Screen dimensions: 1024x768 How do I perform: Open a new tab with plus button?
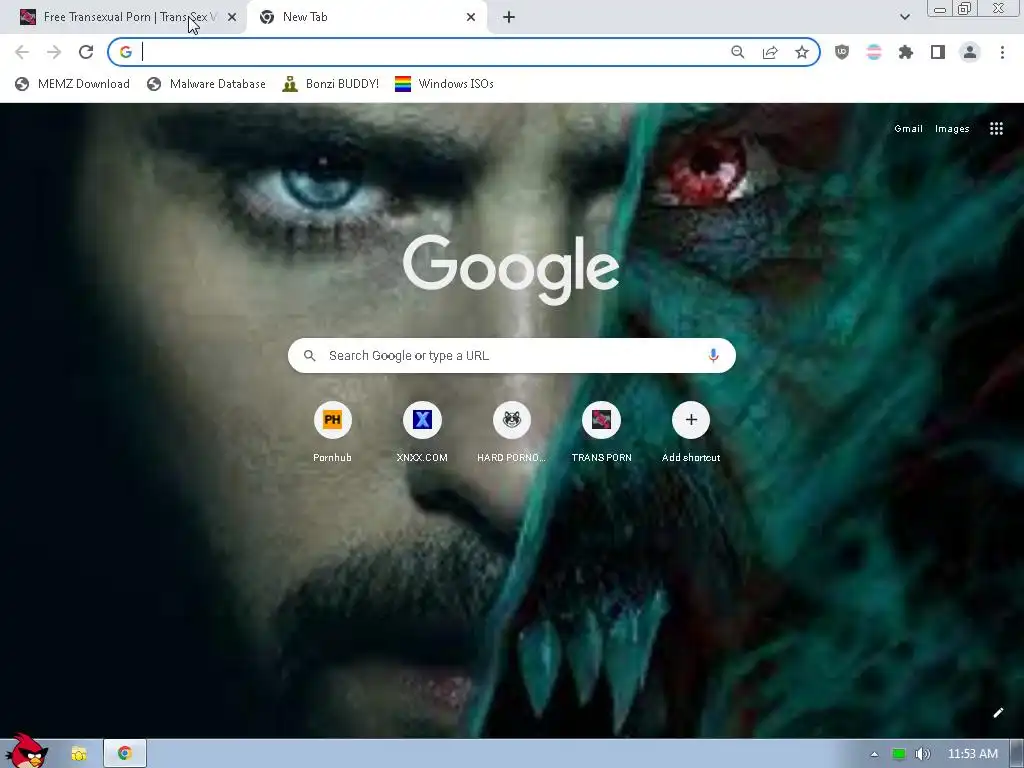[509, 17]
